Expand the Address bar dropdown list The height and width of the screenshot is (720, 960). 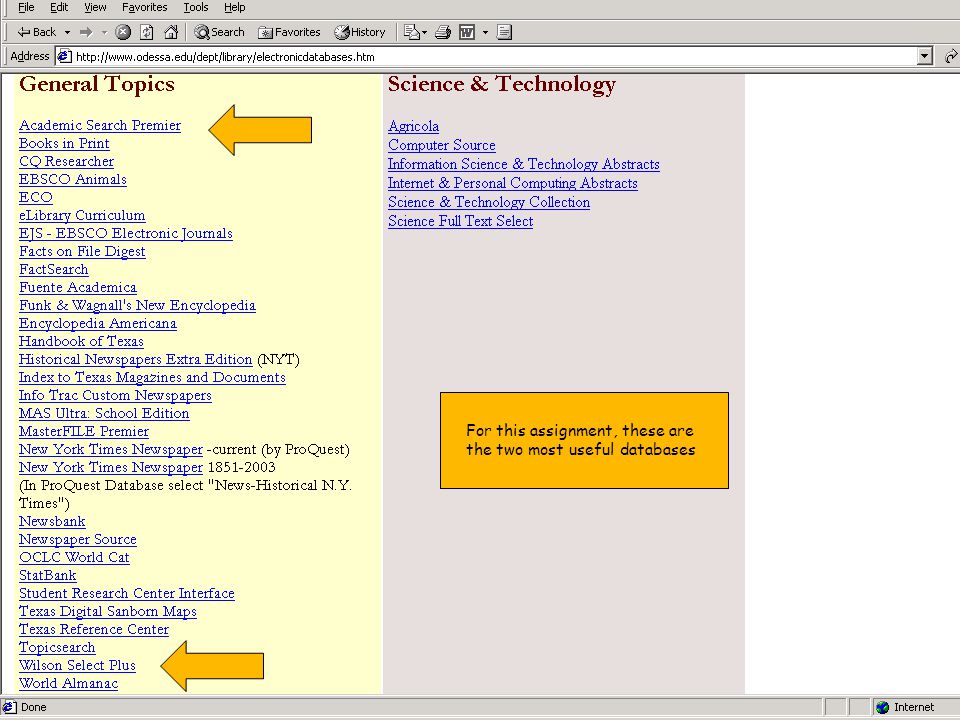pyautogui.click(x=924, y=57)
